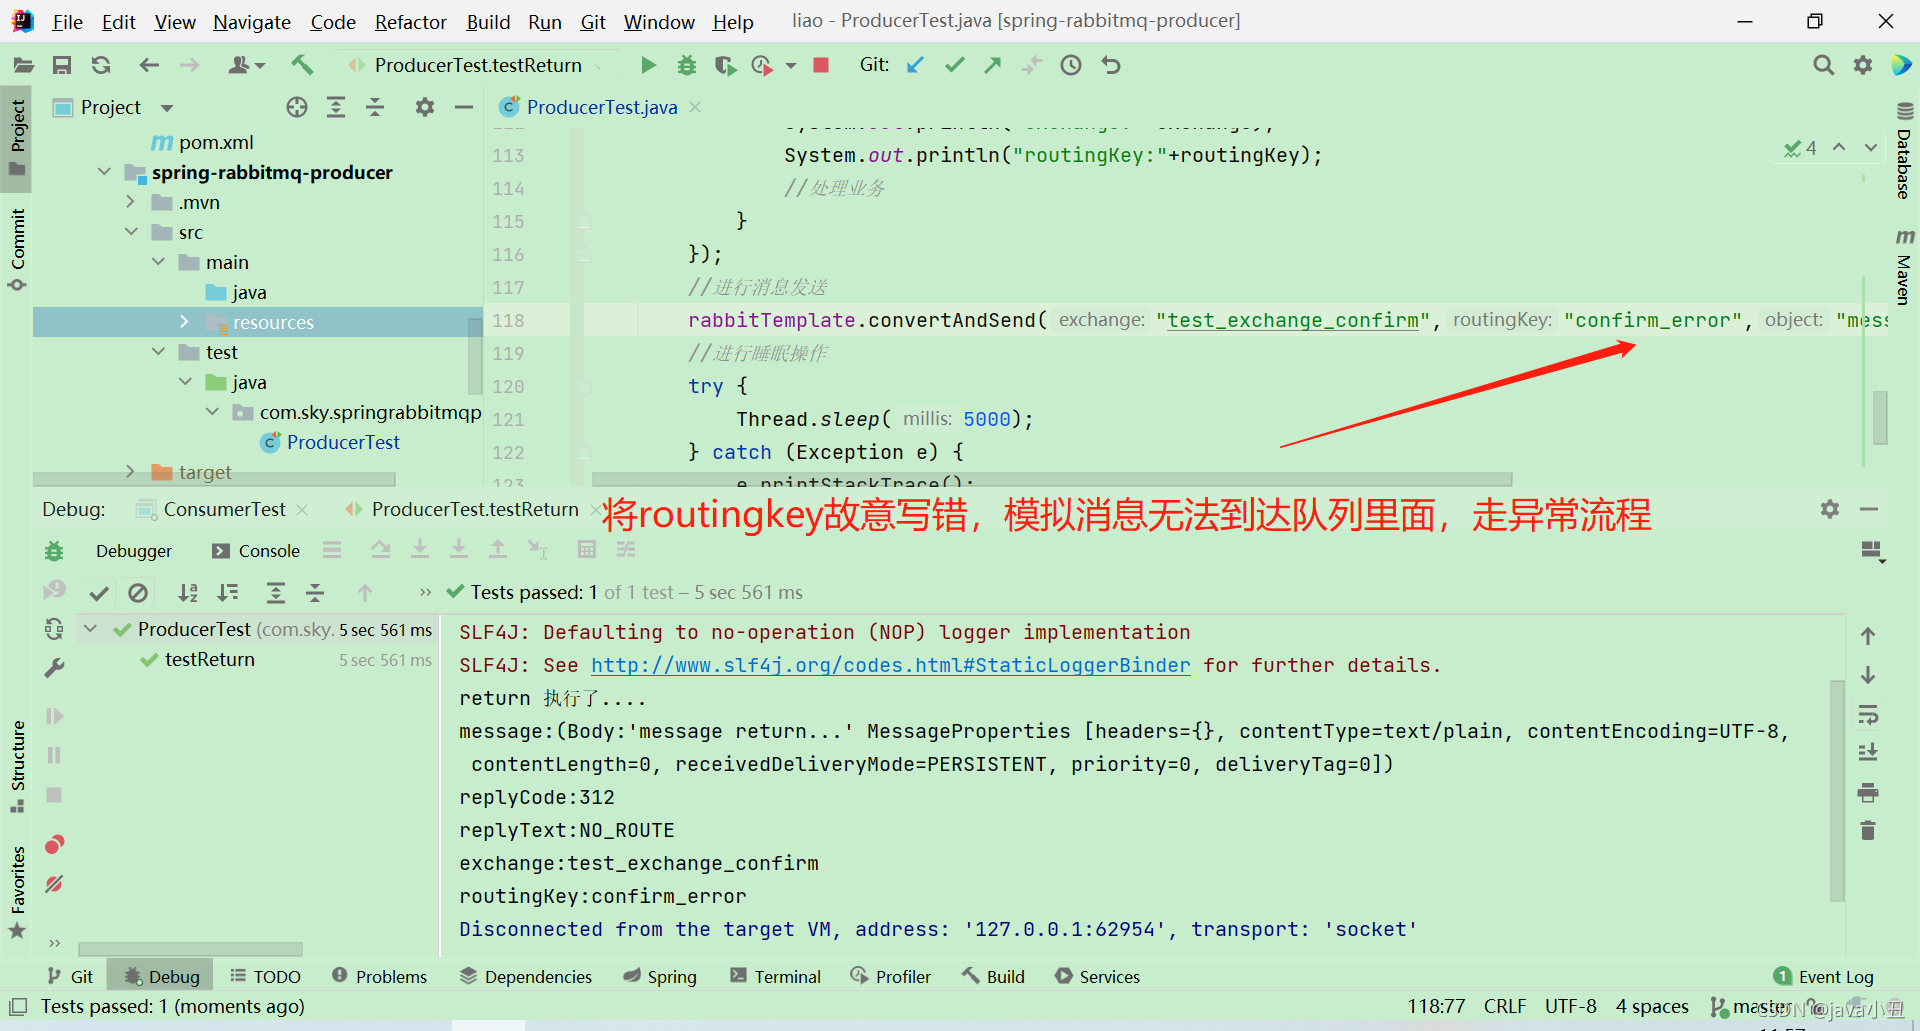Toggle scroll to end of console
The height and width of the screenshot is (1031, 1920).
1868,753
